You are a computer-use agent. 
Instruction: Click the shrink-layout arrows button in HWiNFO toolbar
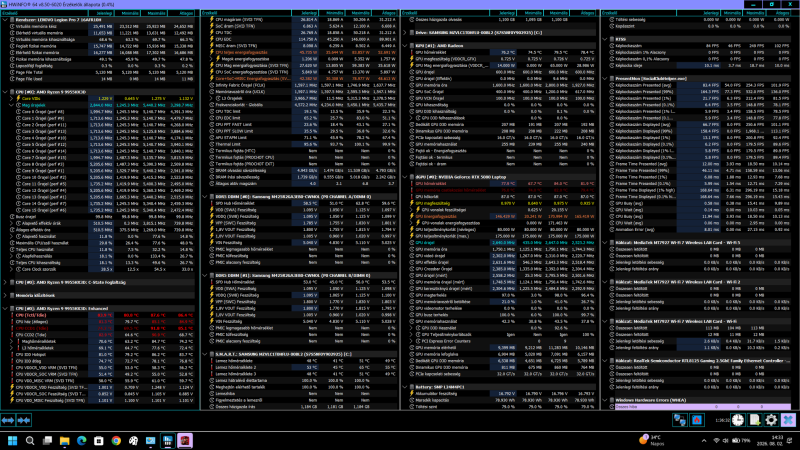click(x=24, y=420)
